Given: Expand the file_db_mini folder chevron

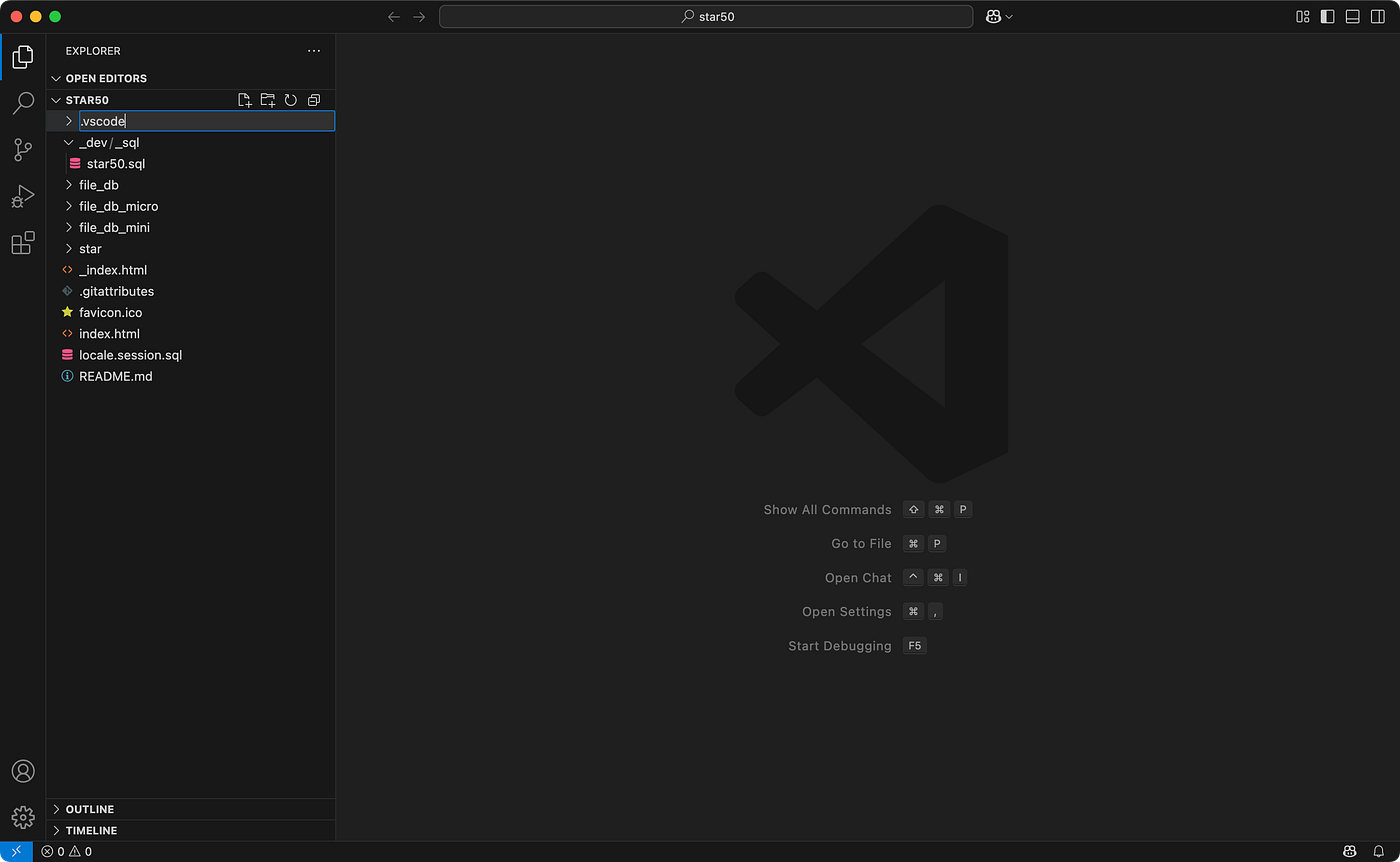Looking at the screenshot, I should pyautogui.click(x=69, y=228).
